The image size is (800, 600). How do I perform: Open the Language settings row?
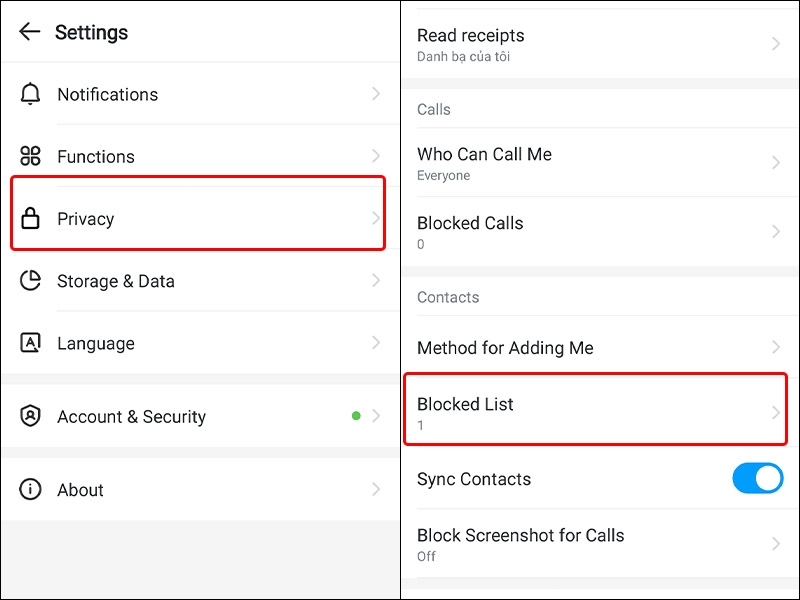click(200, 342)
